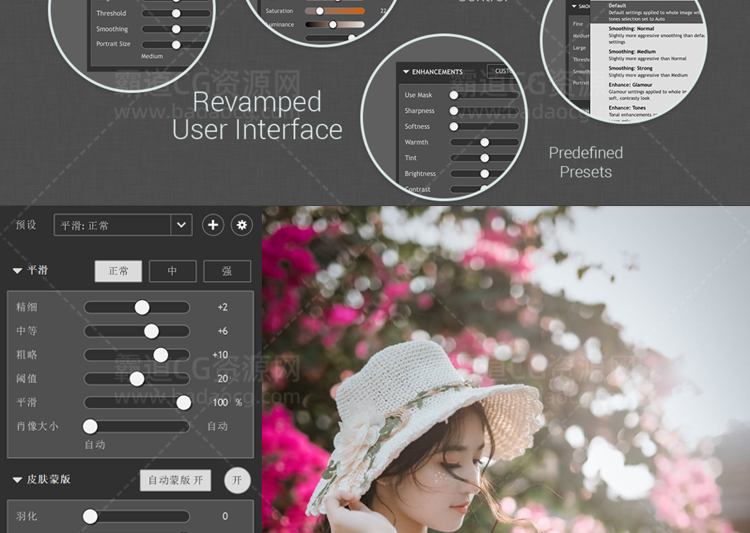Click the 羽化 value 0
Viewport: 750px width, 533px height.
tap(225, 516)
